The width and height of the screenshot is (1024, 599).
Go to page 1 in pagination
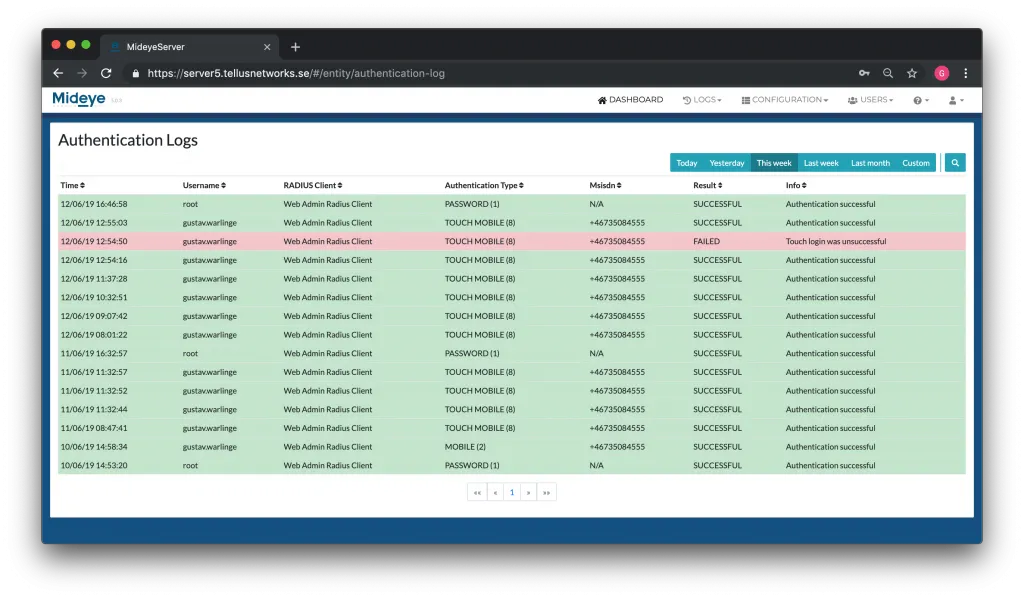(x=512, y=492)
